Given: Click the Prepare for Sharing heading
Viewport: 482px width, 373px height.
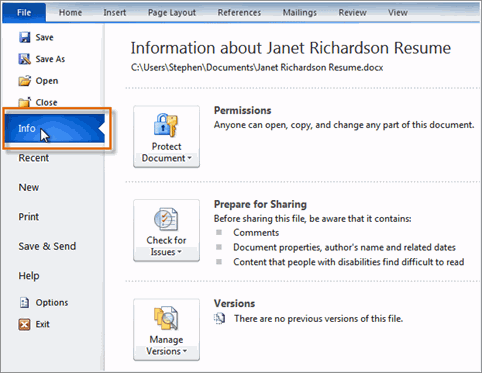Looking at the screenshot, I should 260,204.
